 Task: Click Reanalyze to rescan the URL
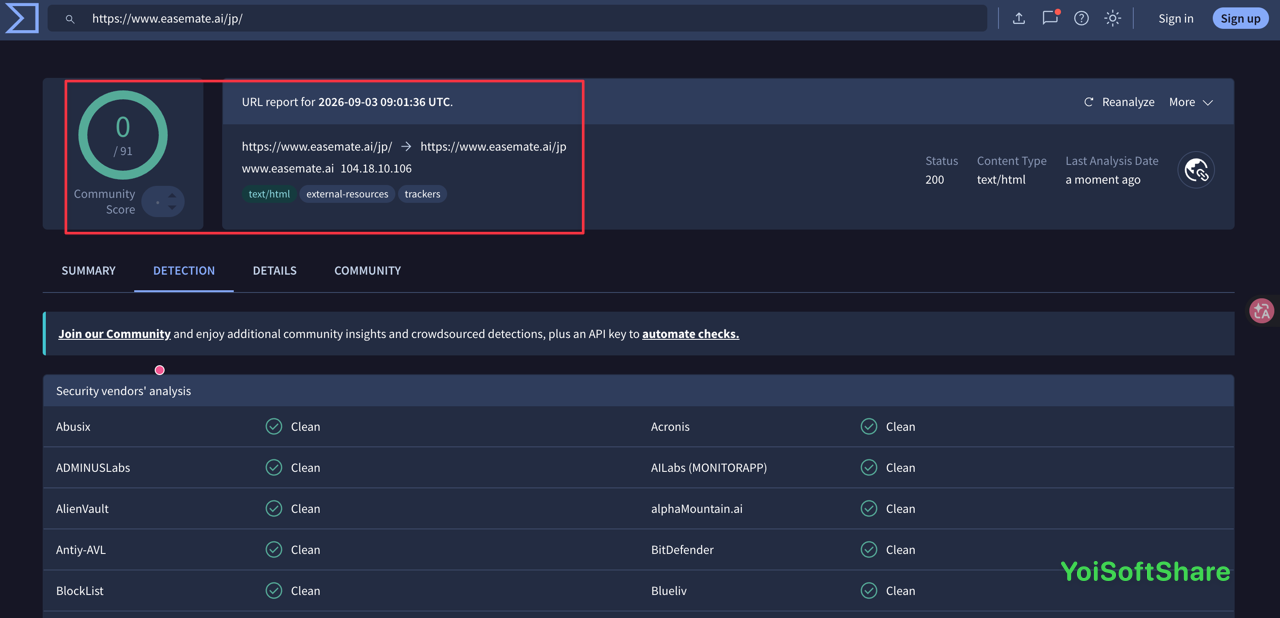pyautogui.click(x=1119, y=102)
